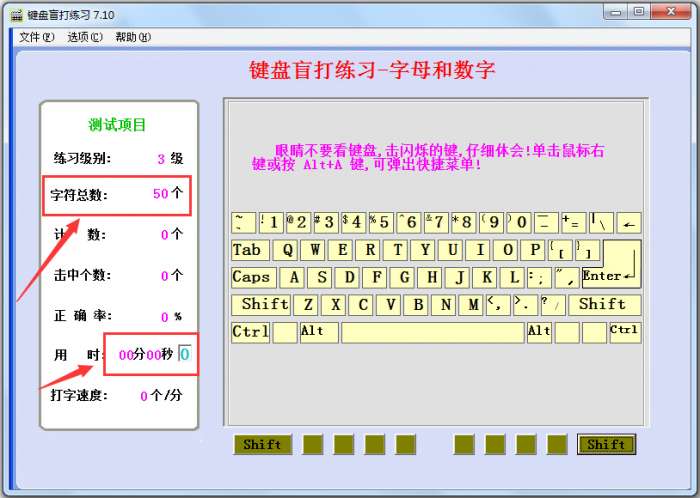Click the B key on the virtual keyboard
The image size is (700, 498).
point(418,305)
